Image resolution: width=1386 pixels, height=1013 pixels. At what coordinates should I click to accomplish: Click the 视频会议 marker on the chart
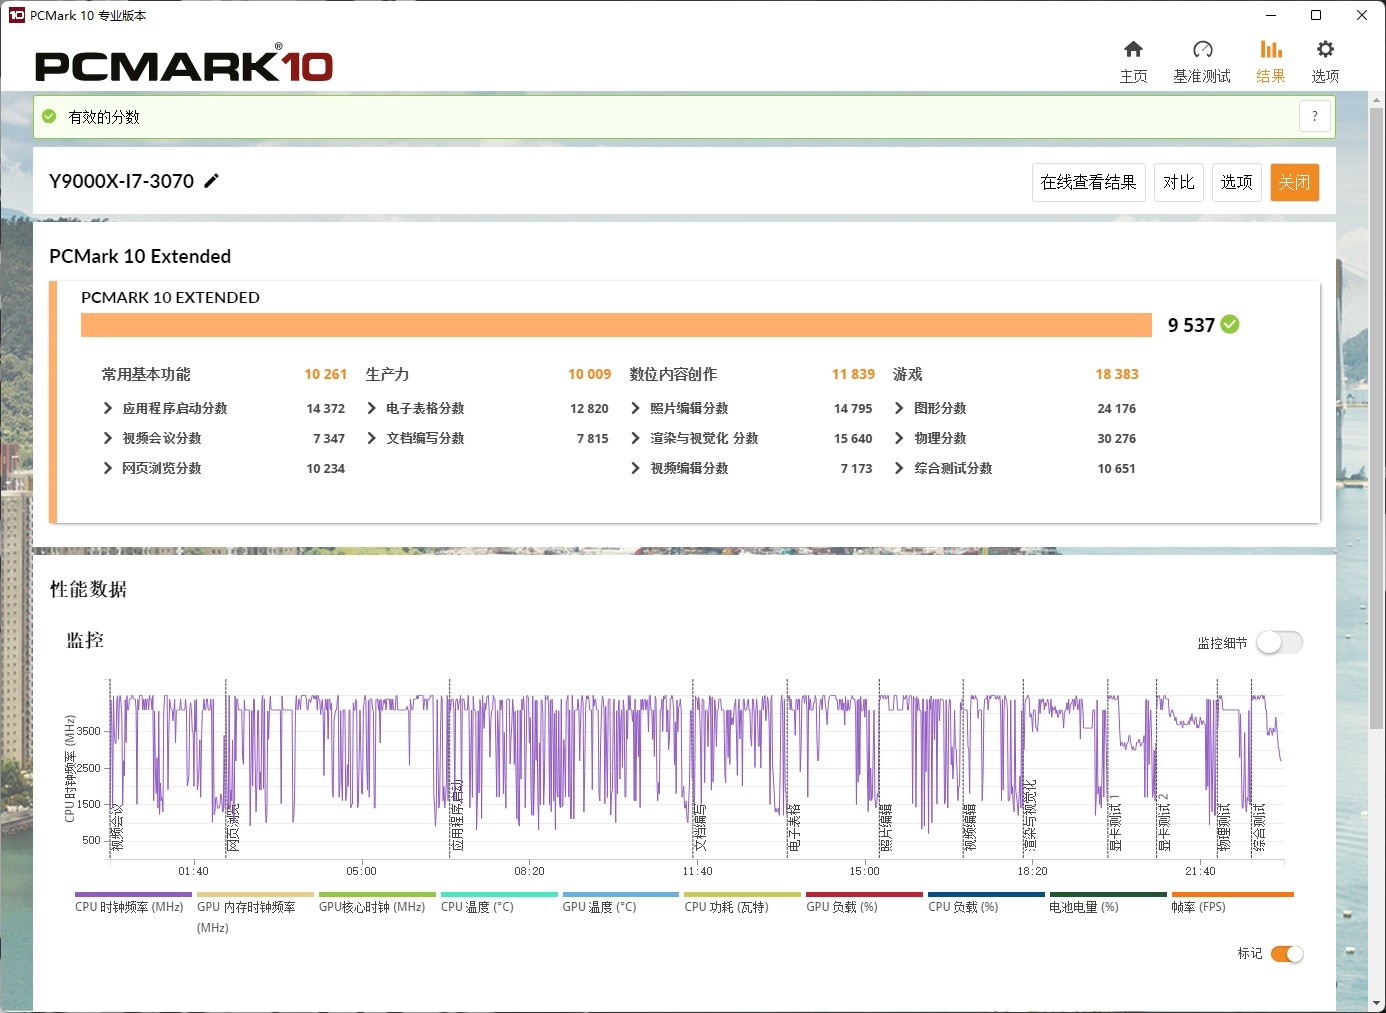pos(117,827)
